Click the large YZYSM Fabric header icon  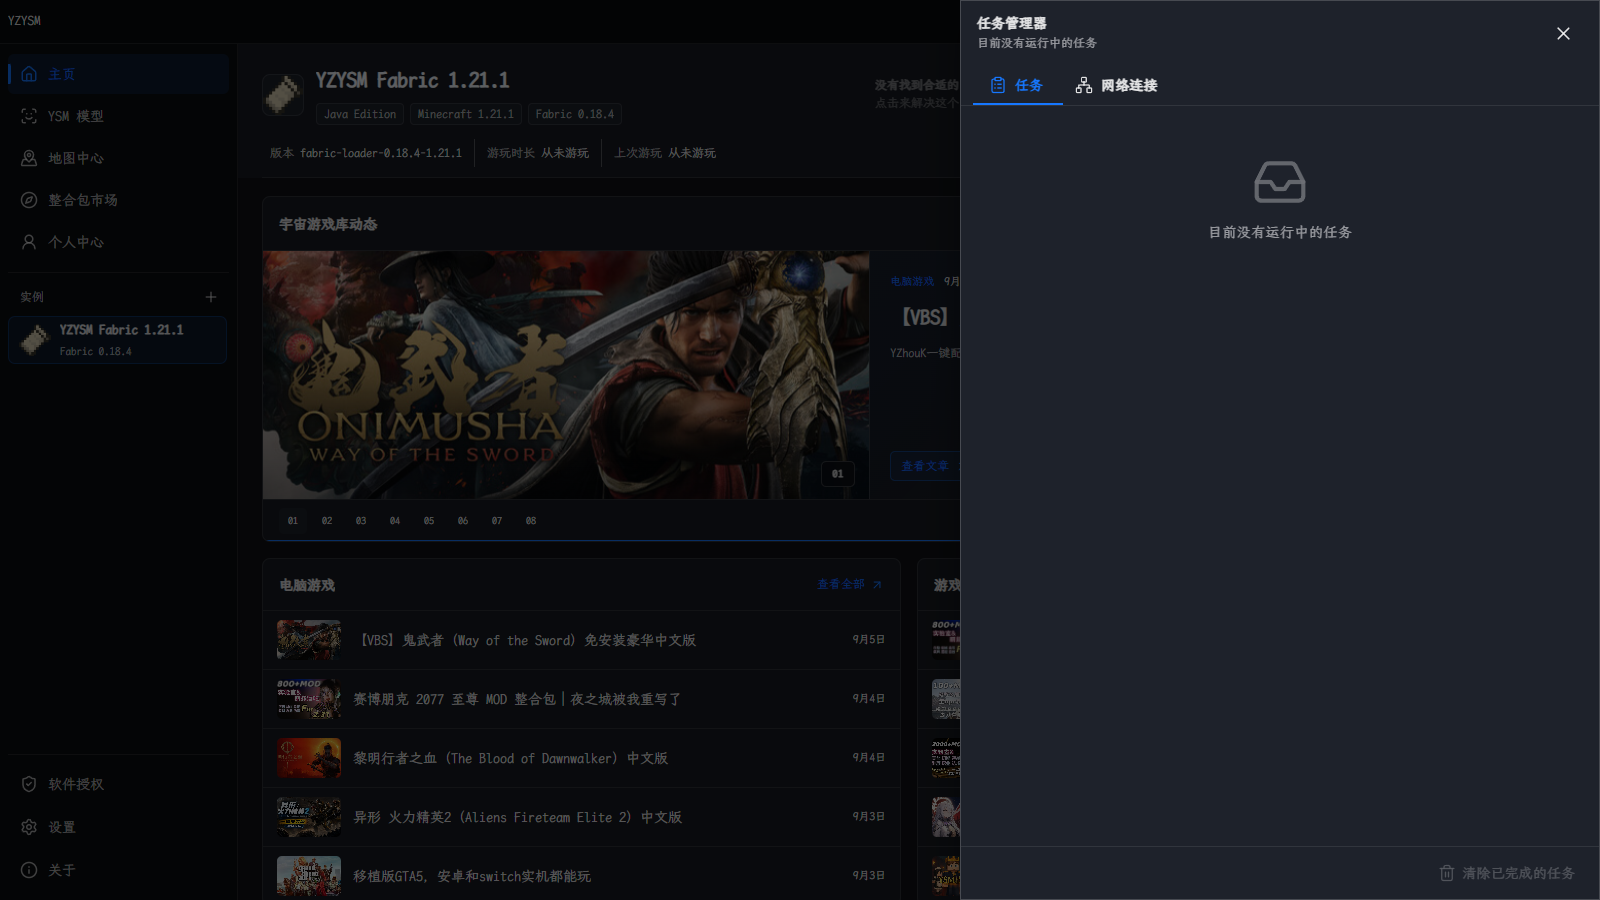283,95
